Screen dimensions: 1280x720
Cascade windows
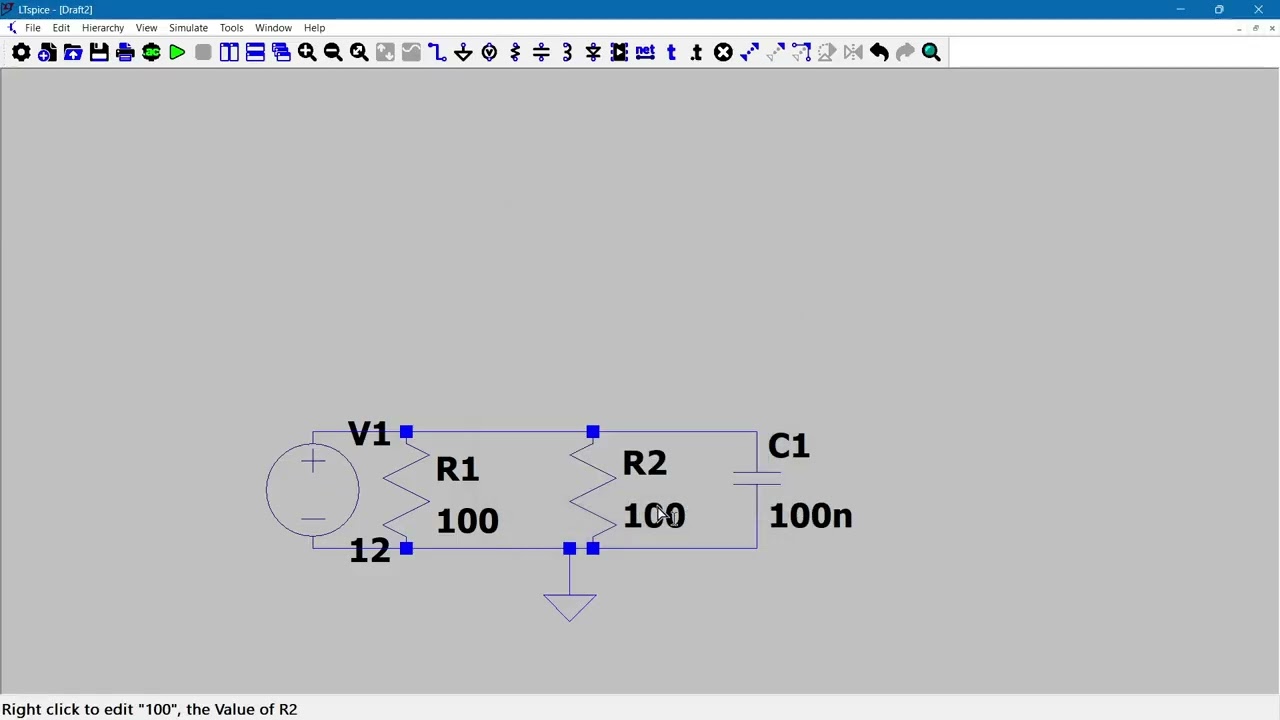pyautogui.click(x=281, y=52)
